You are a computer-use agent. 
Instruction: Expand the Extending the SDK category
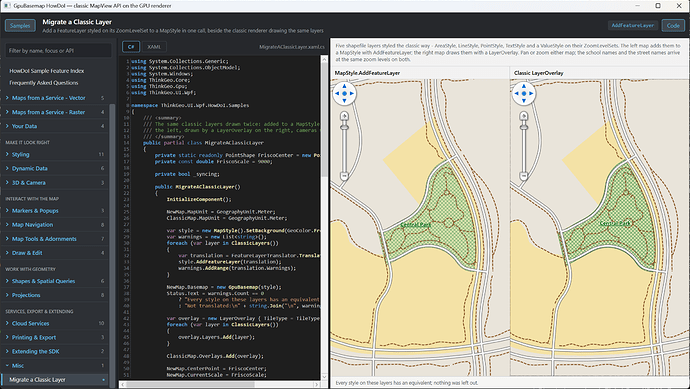coord(55,351)
